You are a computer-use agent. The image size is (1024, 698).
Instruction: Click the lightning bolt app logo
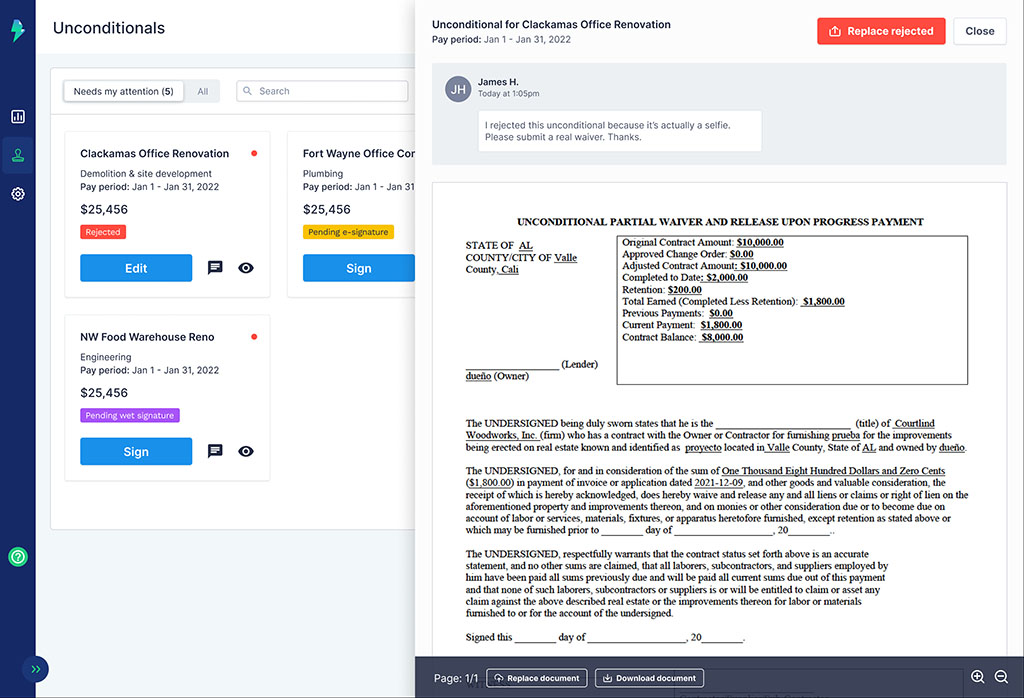pyautogui.click(x=18, y=31)
